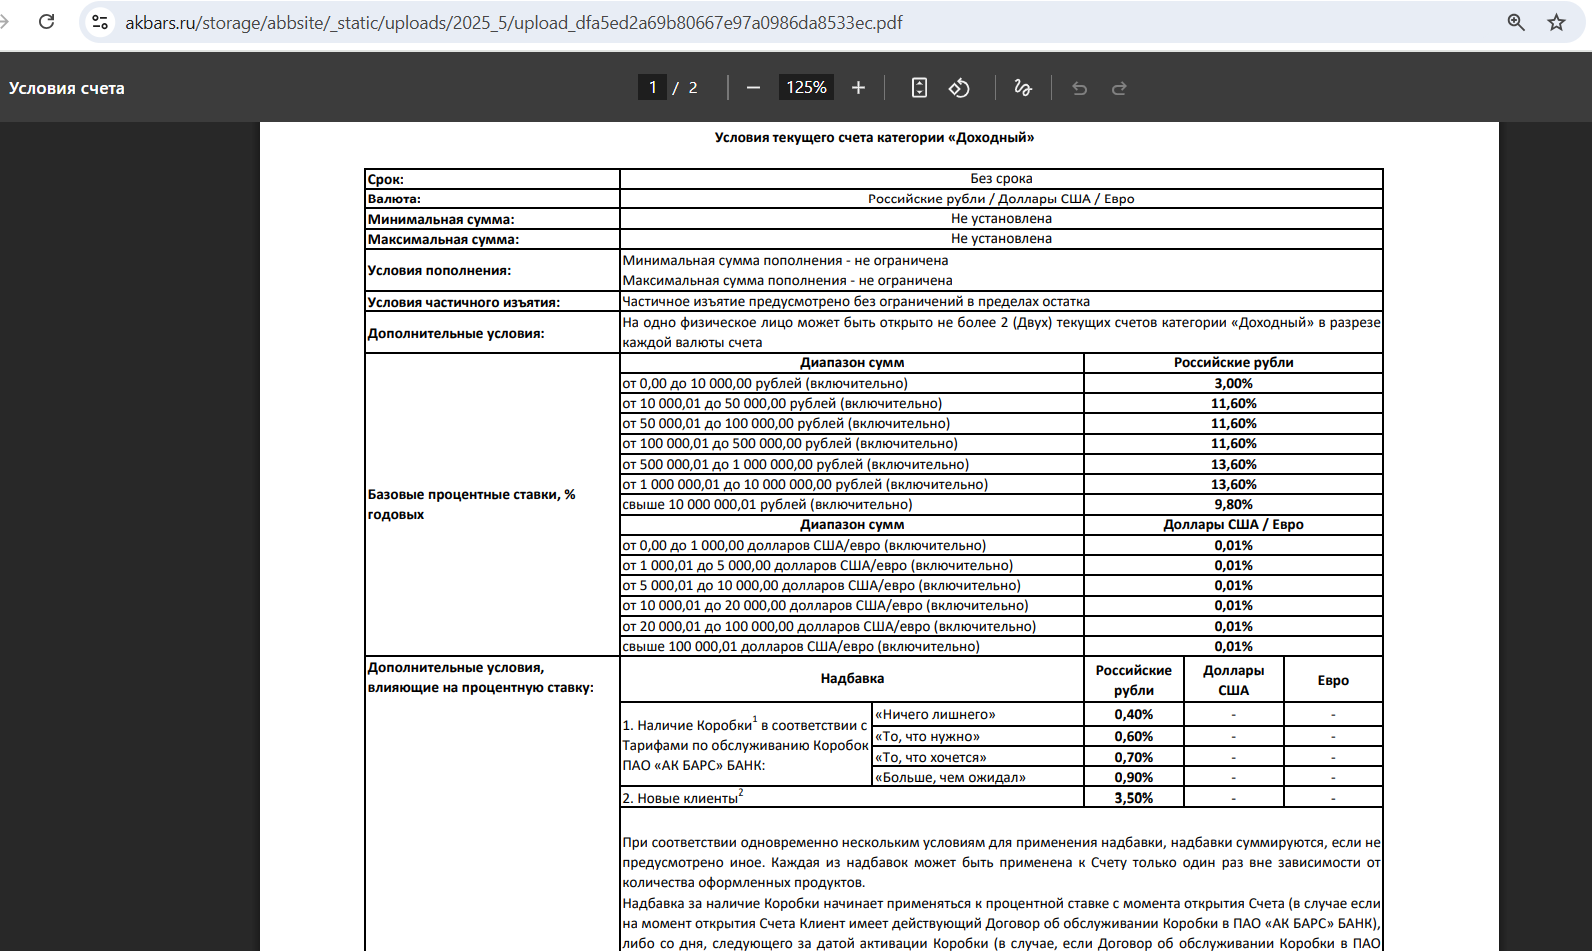Click 'от 10 000,01 до 50 000,00 рублей' row
Viewport: 1592px width, 951px height.
852,403
